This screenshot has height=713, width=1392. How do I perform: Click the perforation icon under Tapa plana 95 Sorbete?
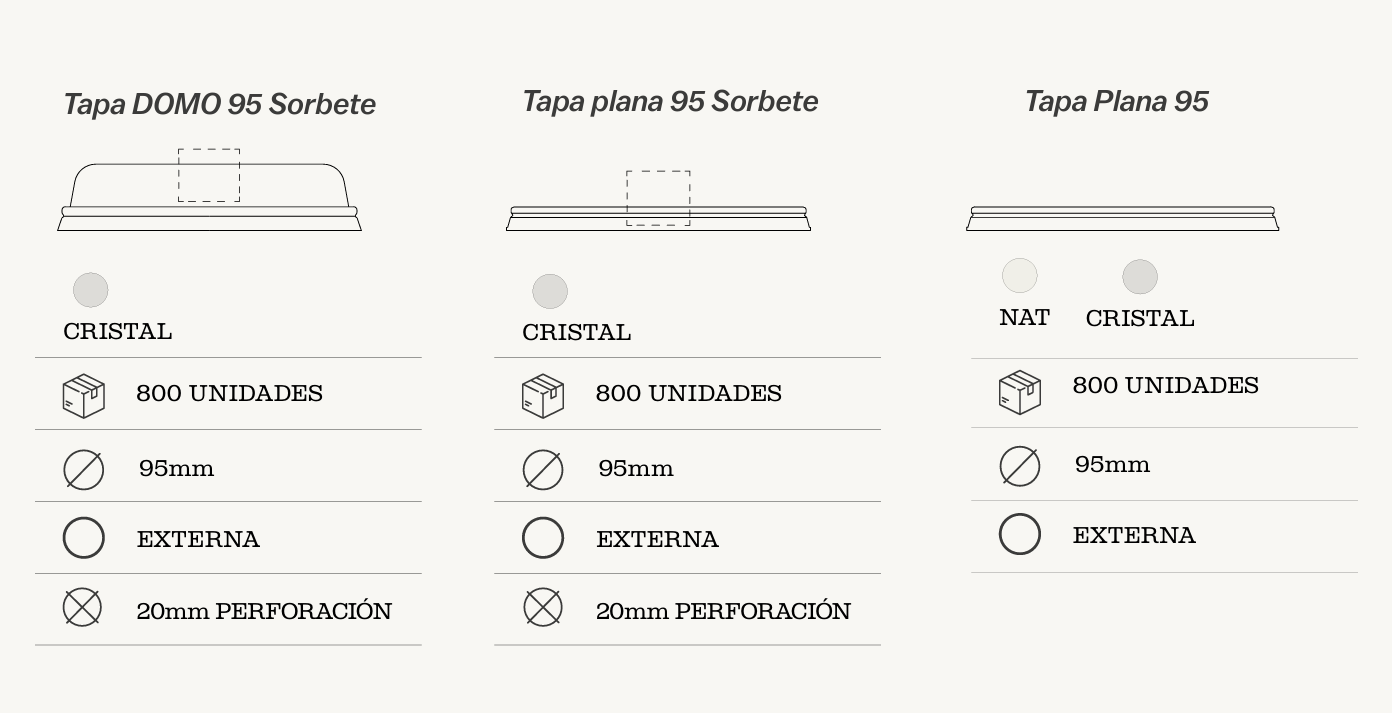click(543, 608)
